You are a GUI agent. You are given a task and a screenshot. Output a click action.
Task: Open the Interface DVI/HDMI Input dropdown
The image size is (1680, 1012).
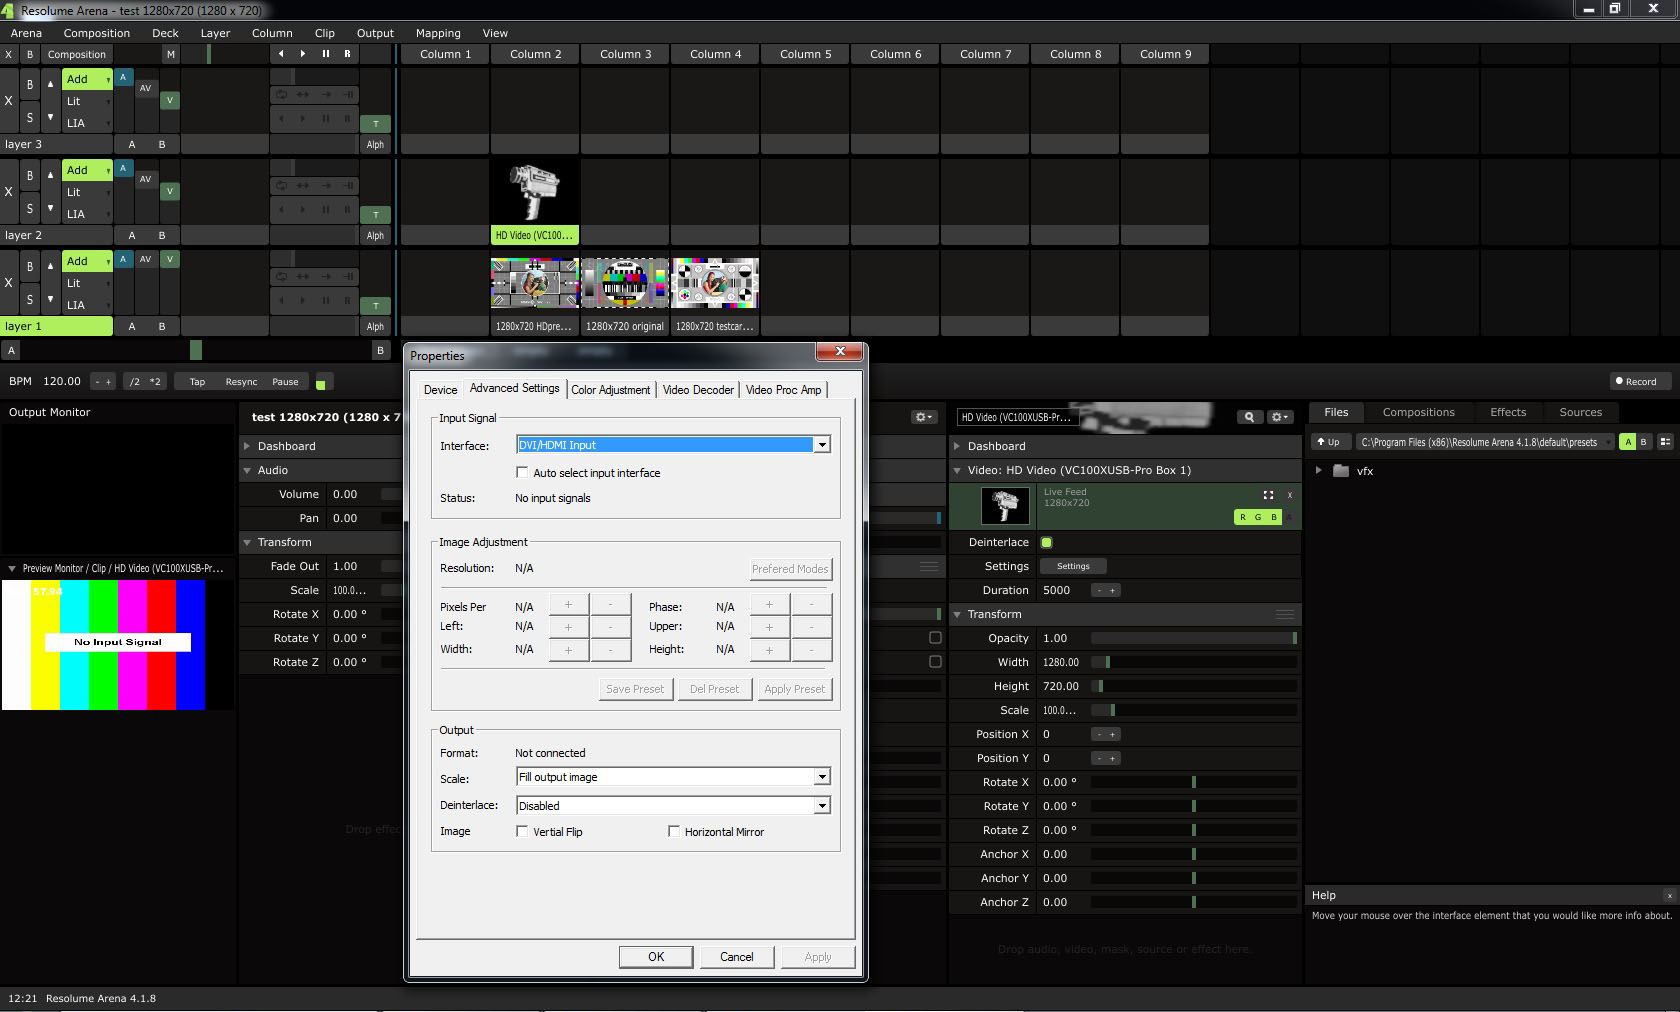click(821, 445)
